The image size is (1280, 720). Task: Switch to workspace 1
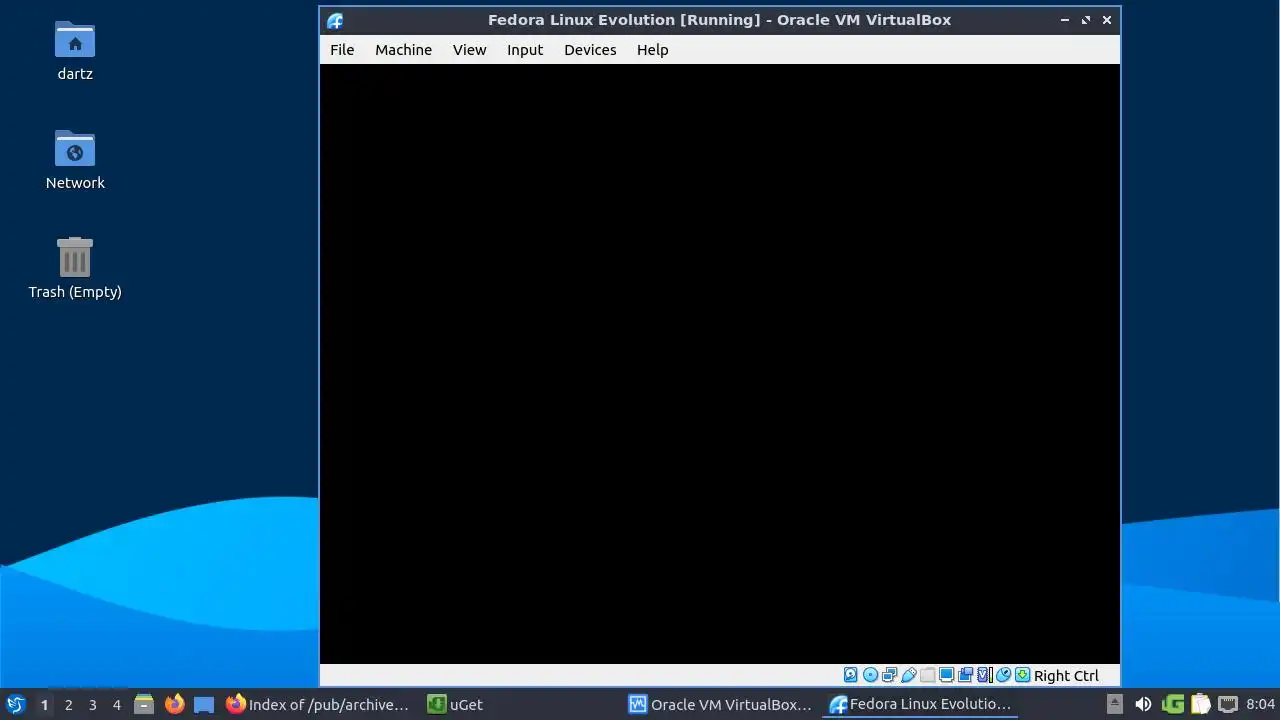point(44,705)
